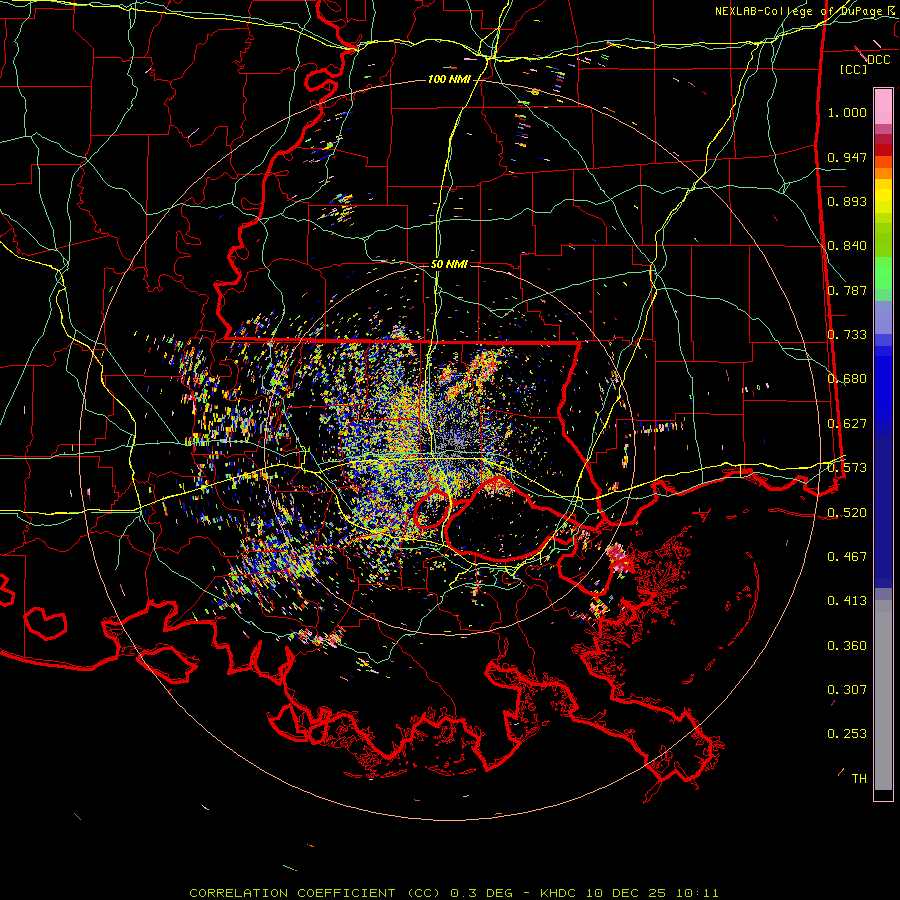Select the 0.413 scale value
This screenshot has height=900, width=900.
pyautogui.click(x=847, y=601)
